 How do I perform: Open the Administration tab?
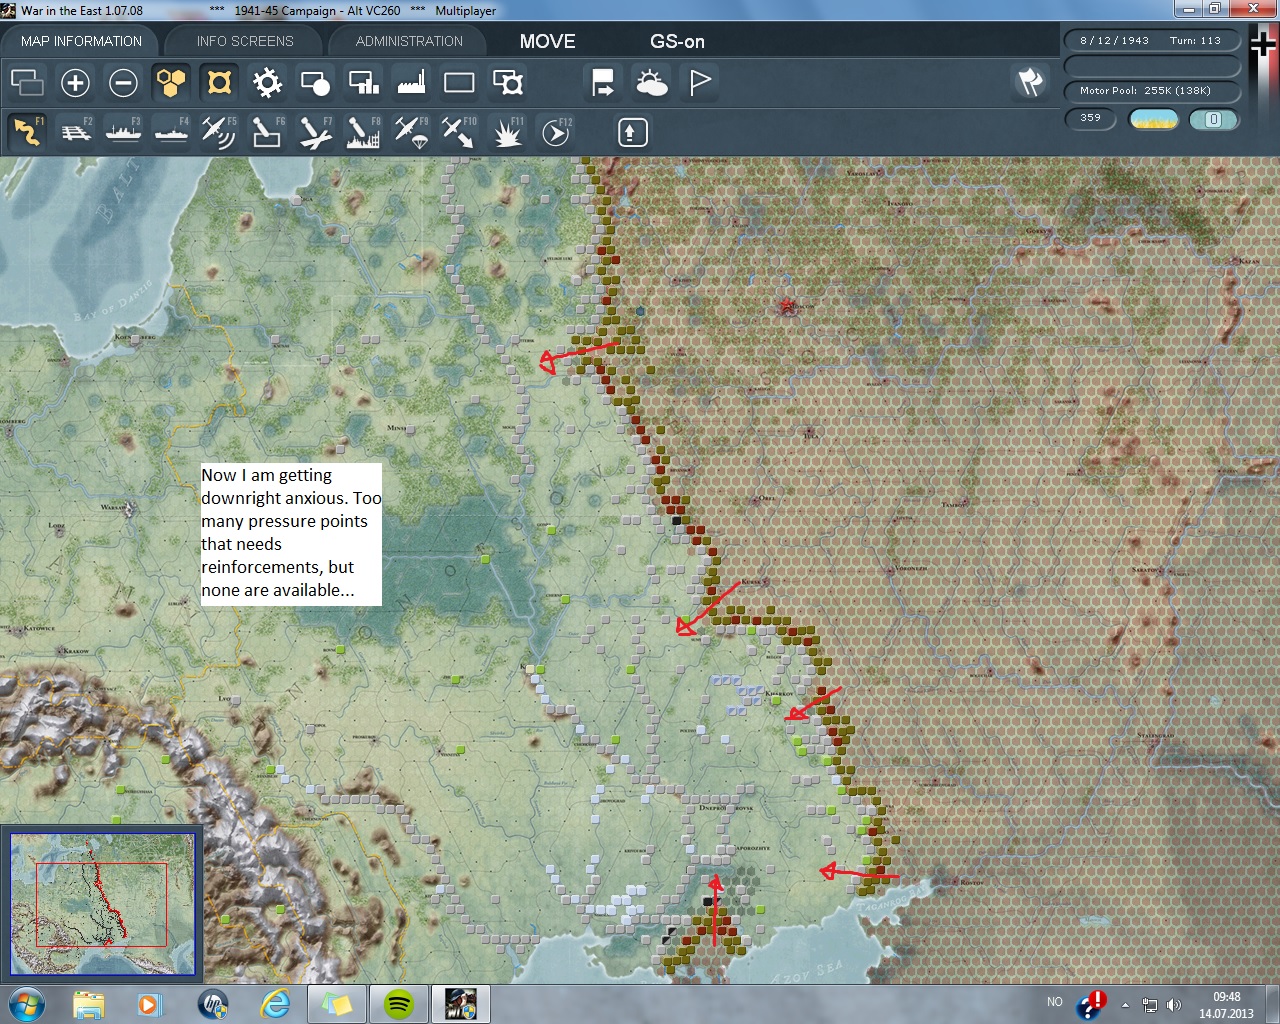(x=409, y=41)
